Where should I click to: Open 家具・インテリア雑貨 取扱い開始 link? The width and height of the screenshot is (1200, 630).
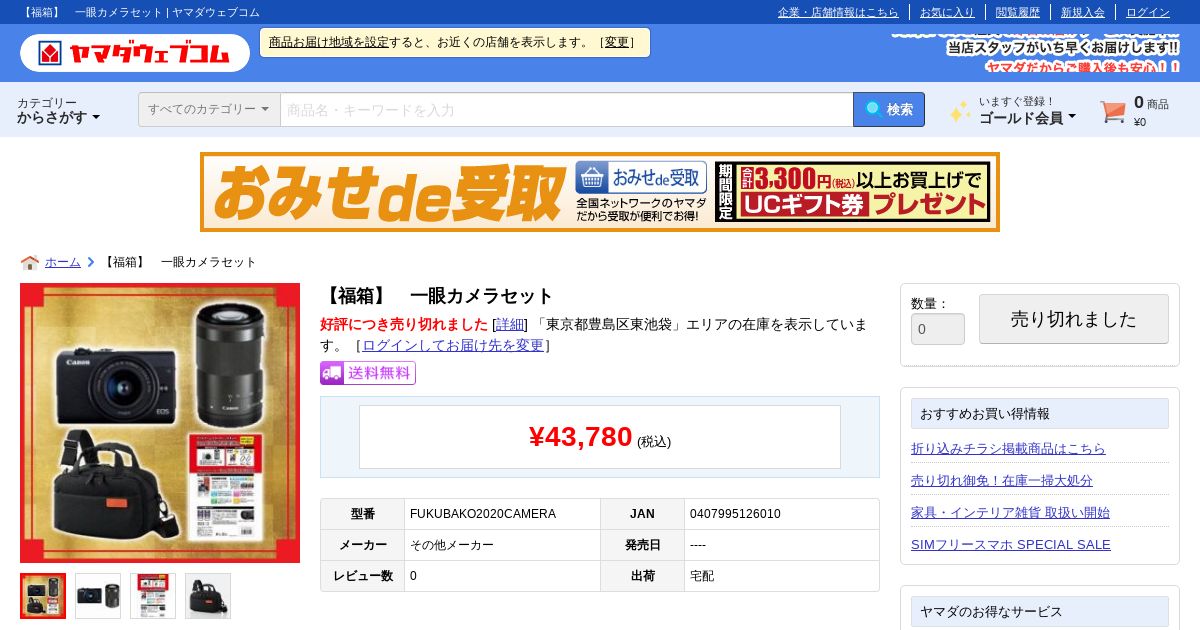click(1010, 512)
